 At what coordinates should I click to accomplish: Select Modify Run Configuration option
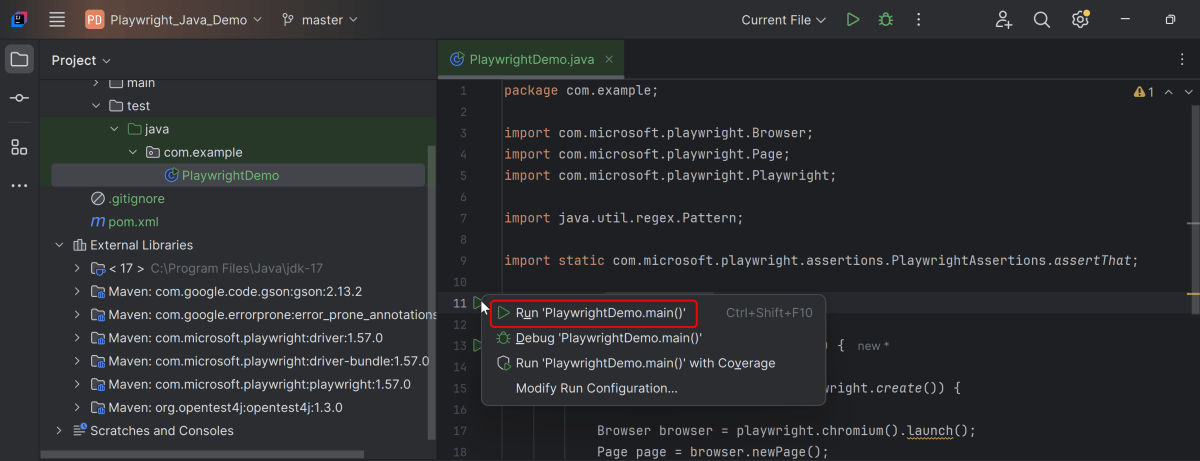pos(596,388)
